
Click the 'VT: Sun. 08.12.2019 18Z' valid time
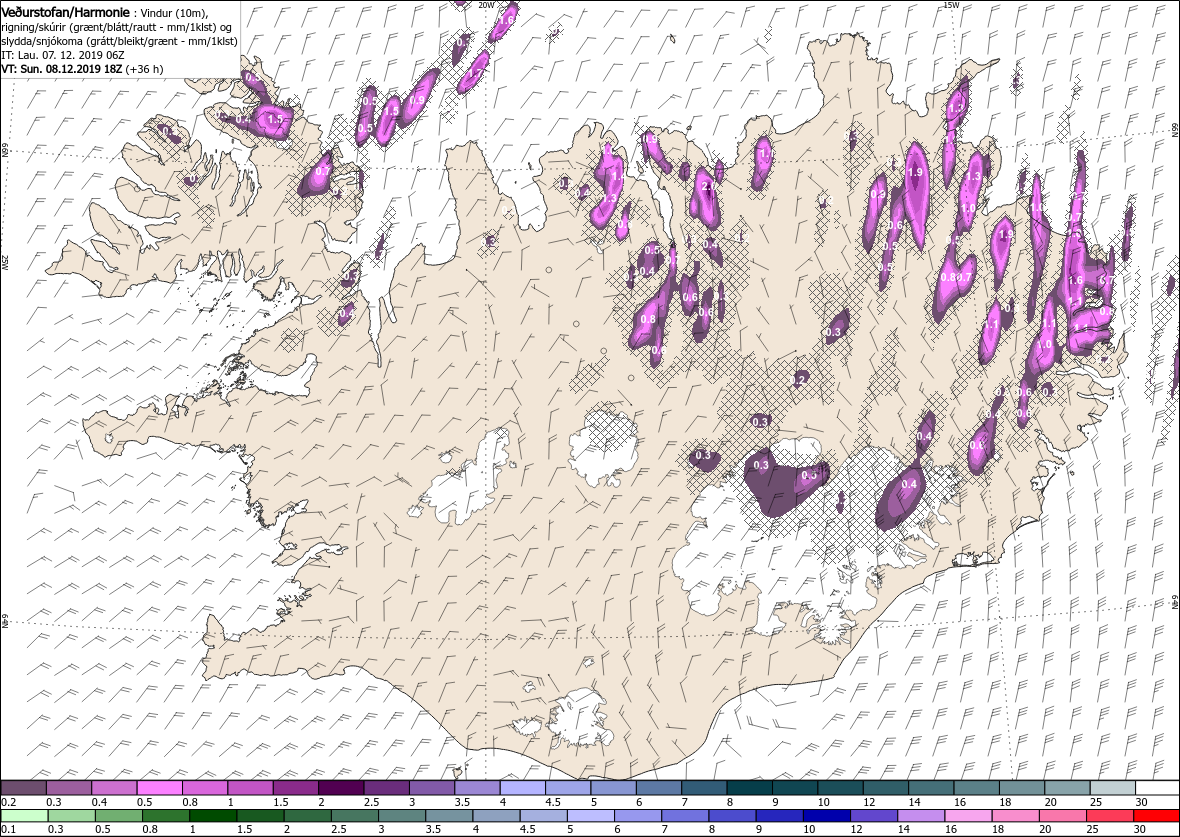(x=62, y=68)
